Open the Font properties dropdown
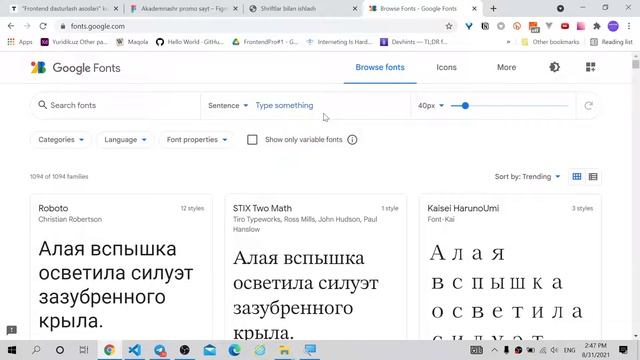Screen dimensions: 640x360 point(197,140)
